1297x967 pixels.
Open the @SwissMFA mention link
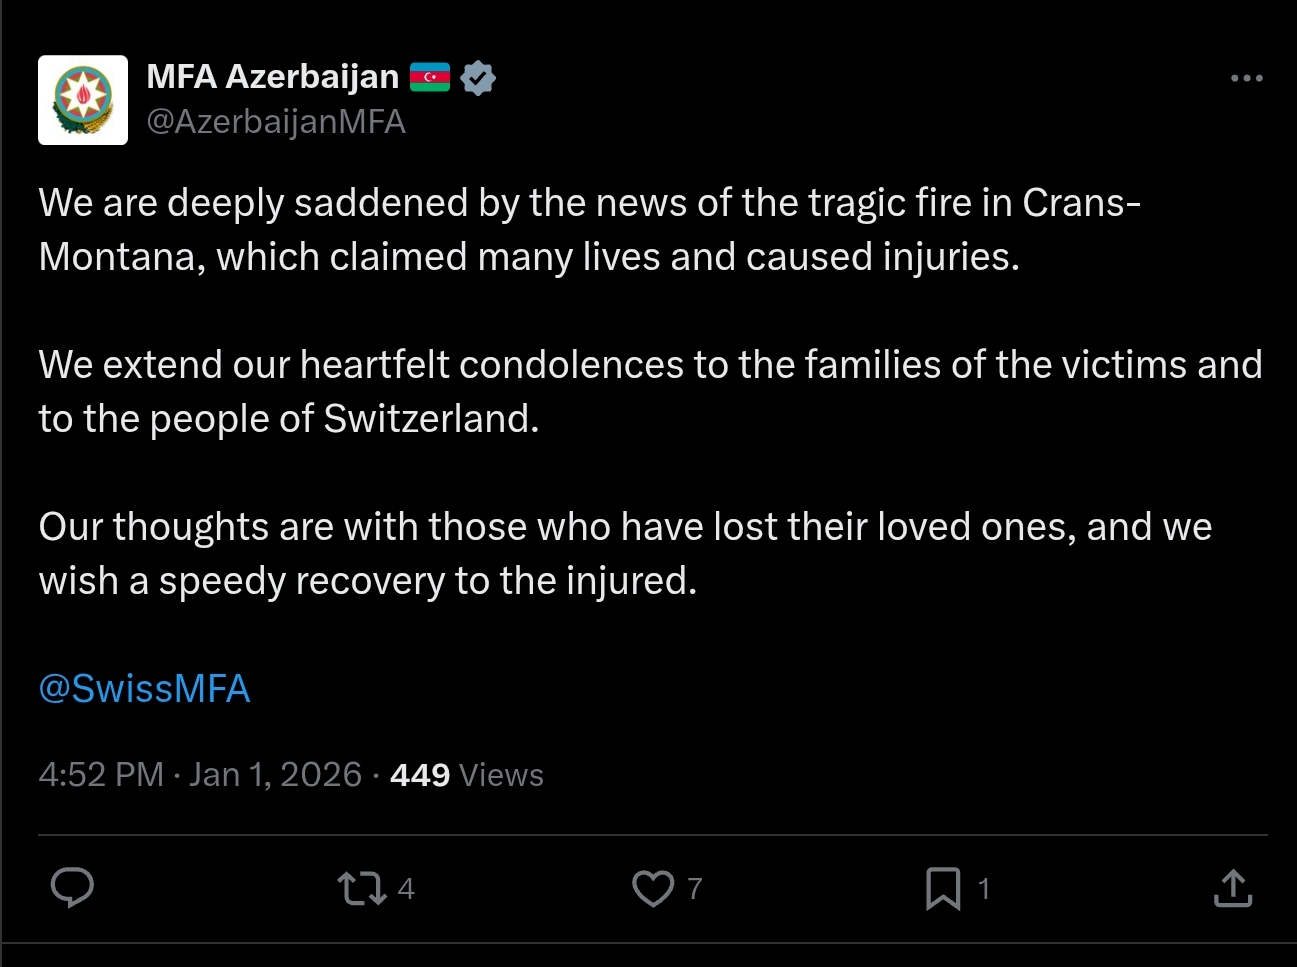pyautogui.click(x=144, y=689)
